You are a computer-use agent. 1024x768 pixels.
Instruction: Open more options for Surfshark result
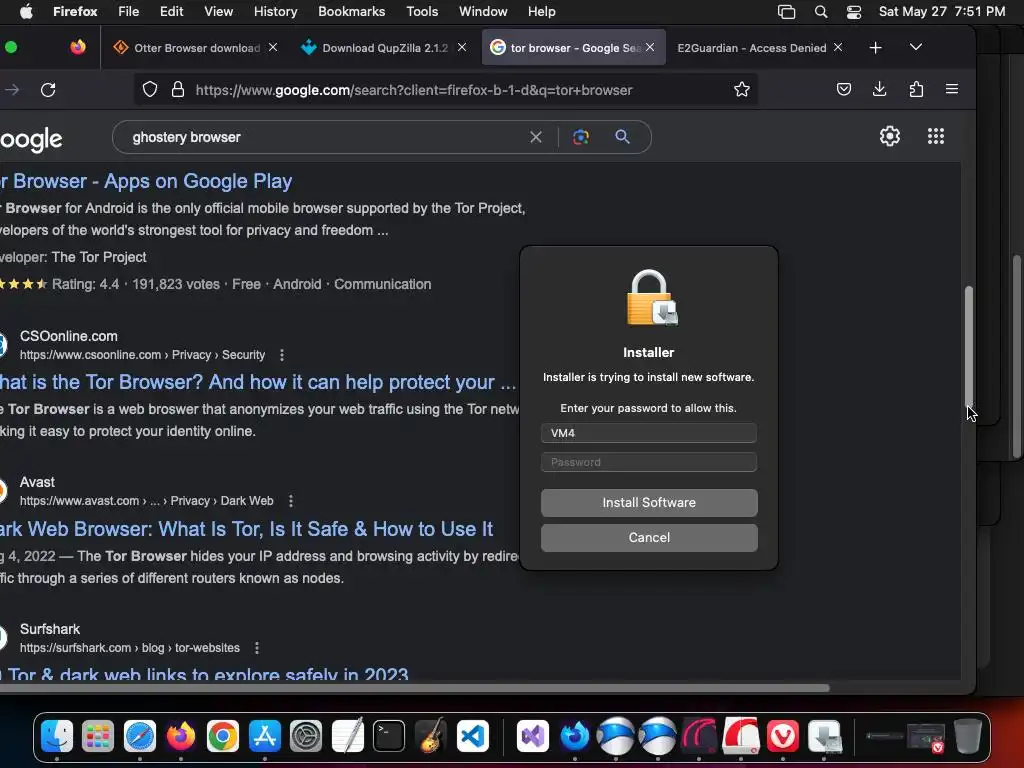coord(257,648)
